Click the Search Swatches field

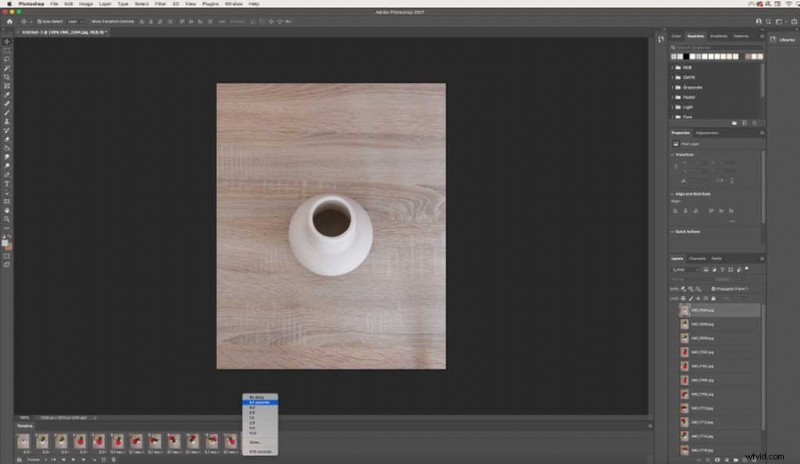(717, 47)
